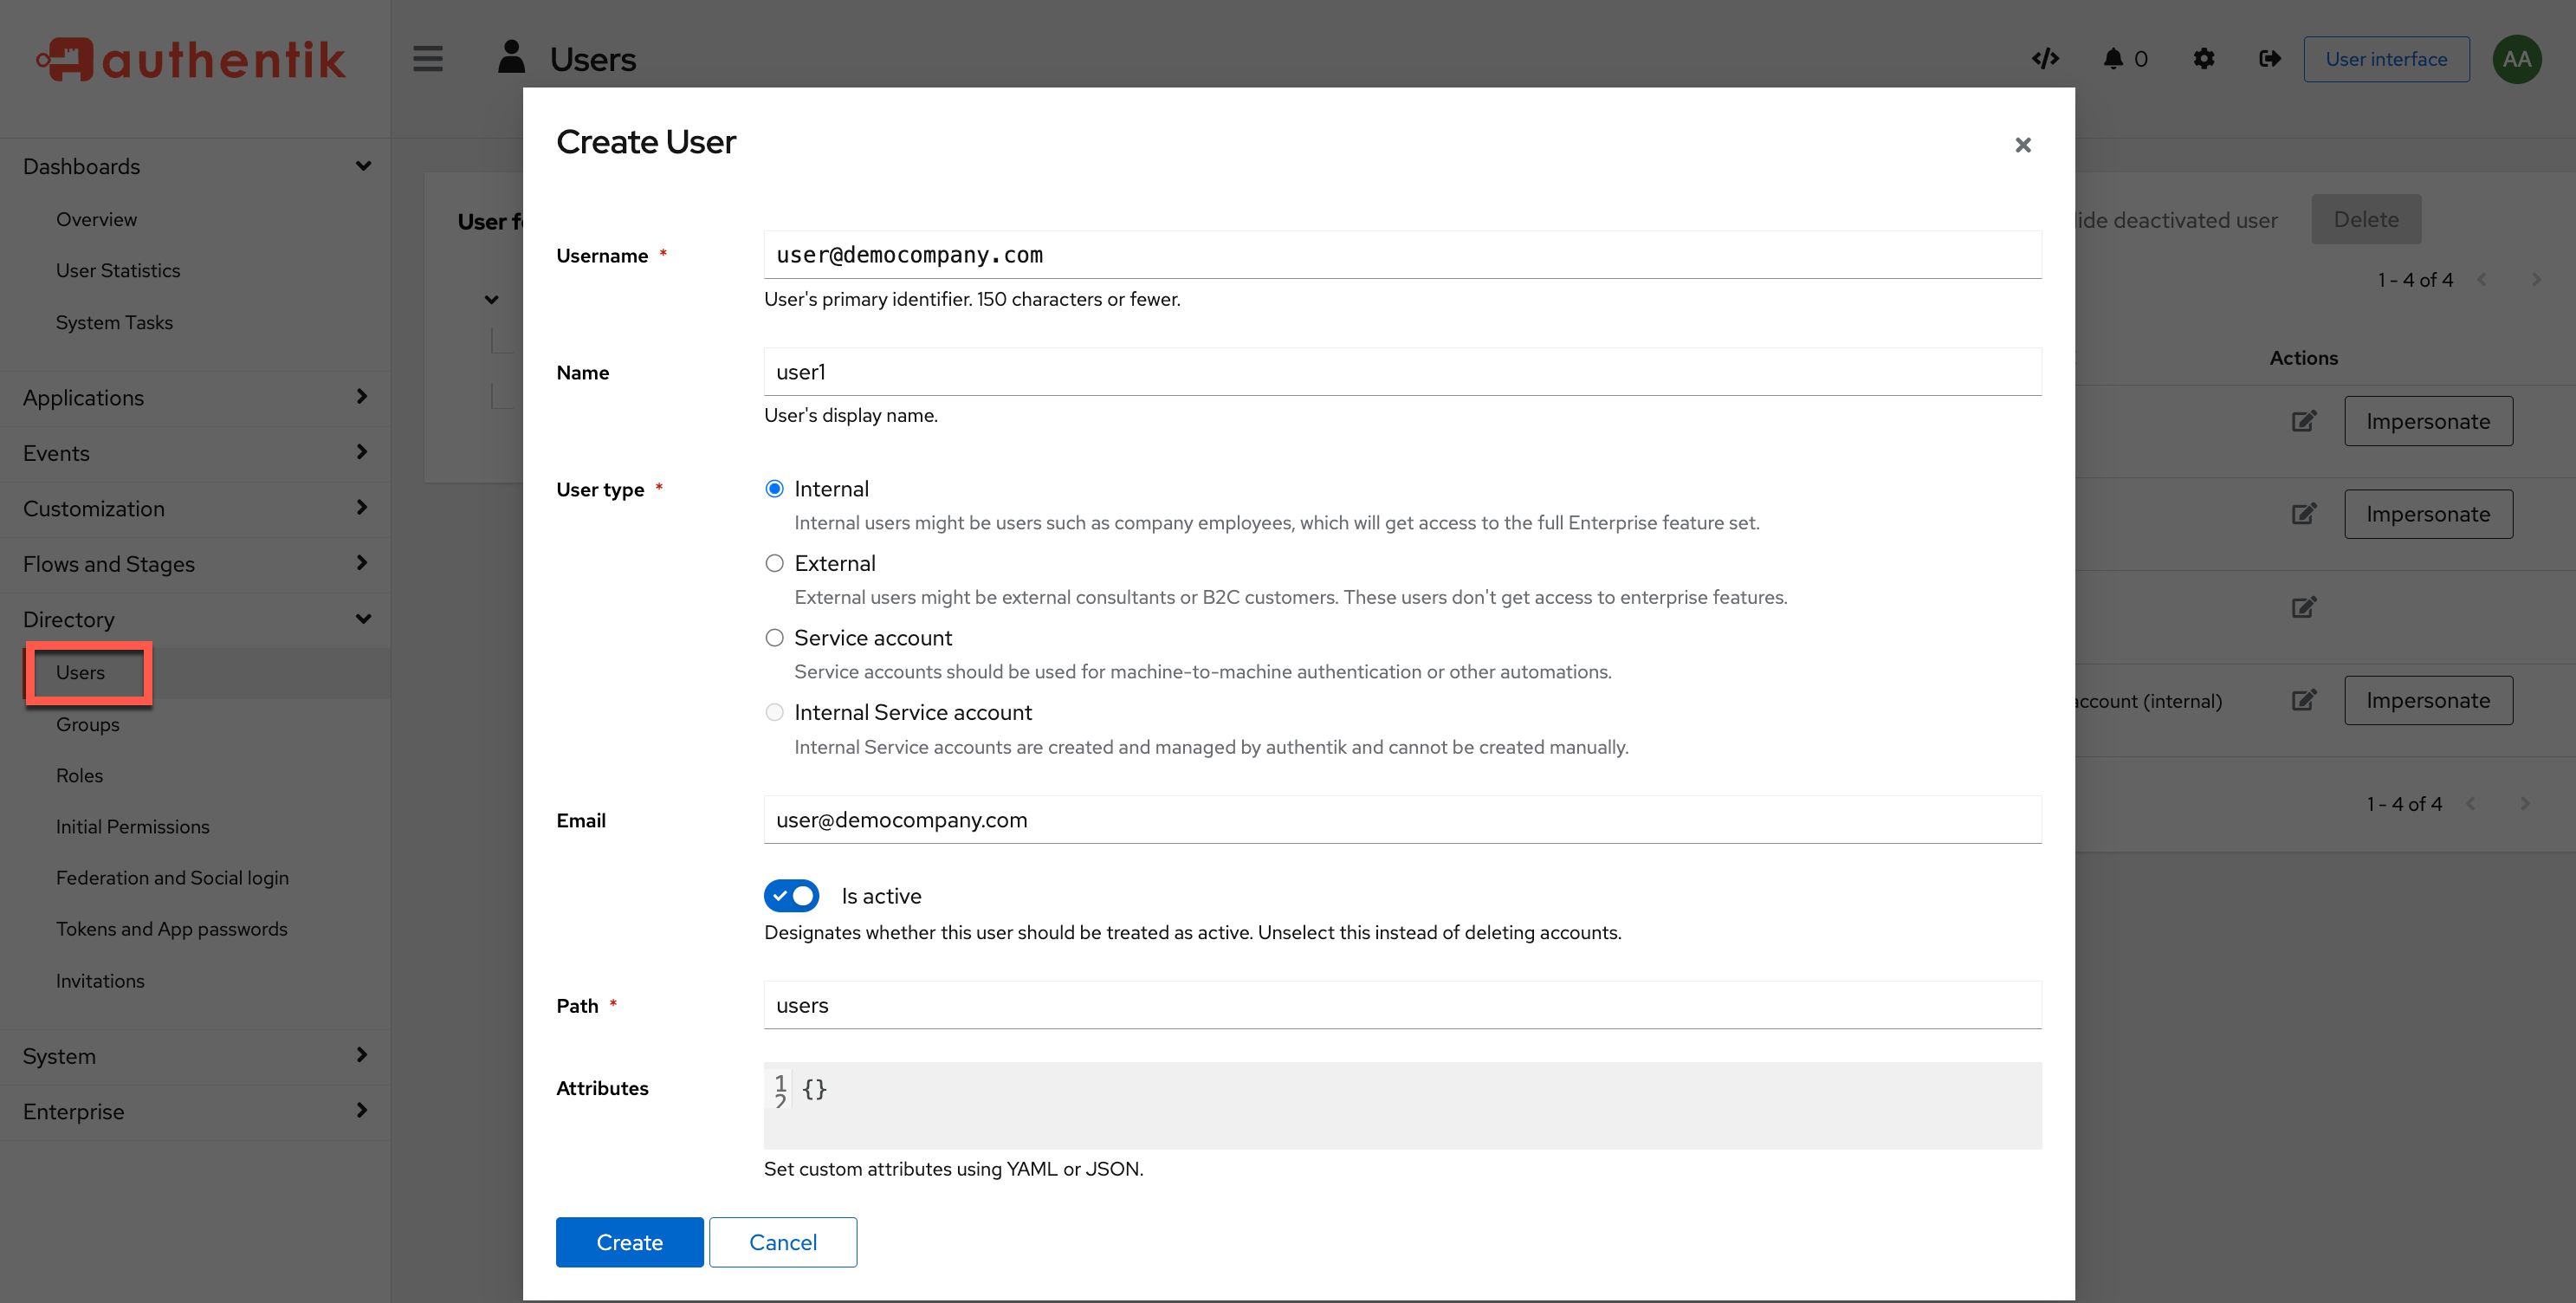This screenshot has width=2576, height=1303.
Task: Open User Statistics in sidebar
Action: coord(118,271)
